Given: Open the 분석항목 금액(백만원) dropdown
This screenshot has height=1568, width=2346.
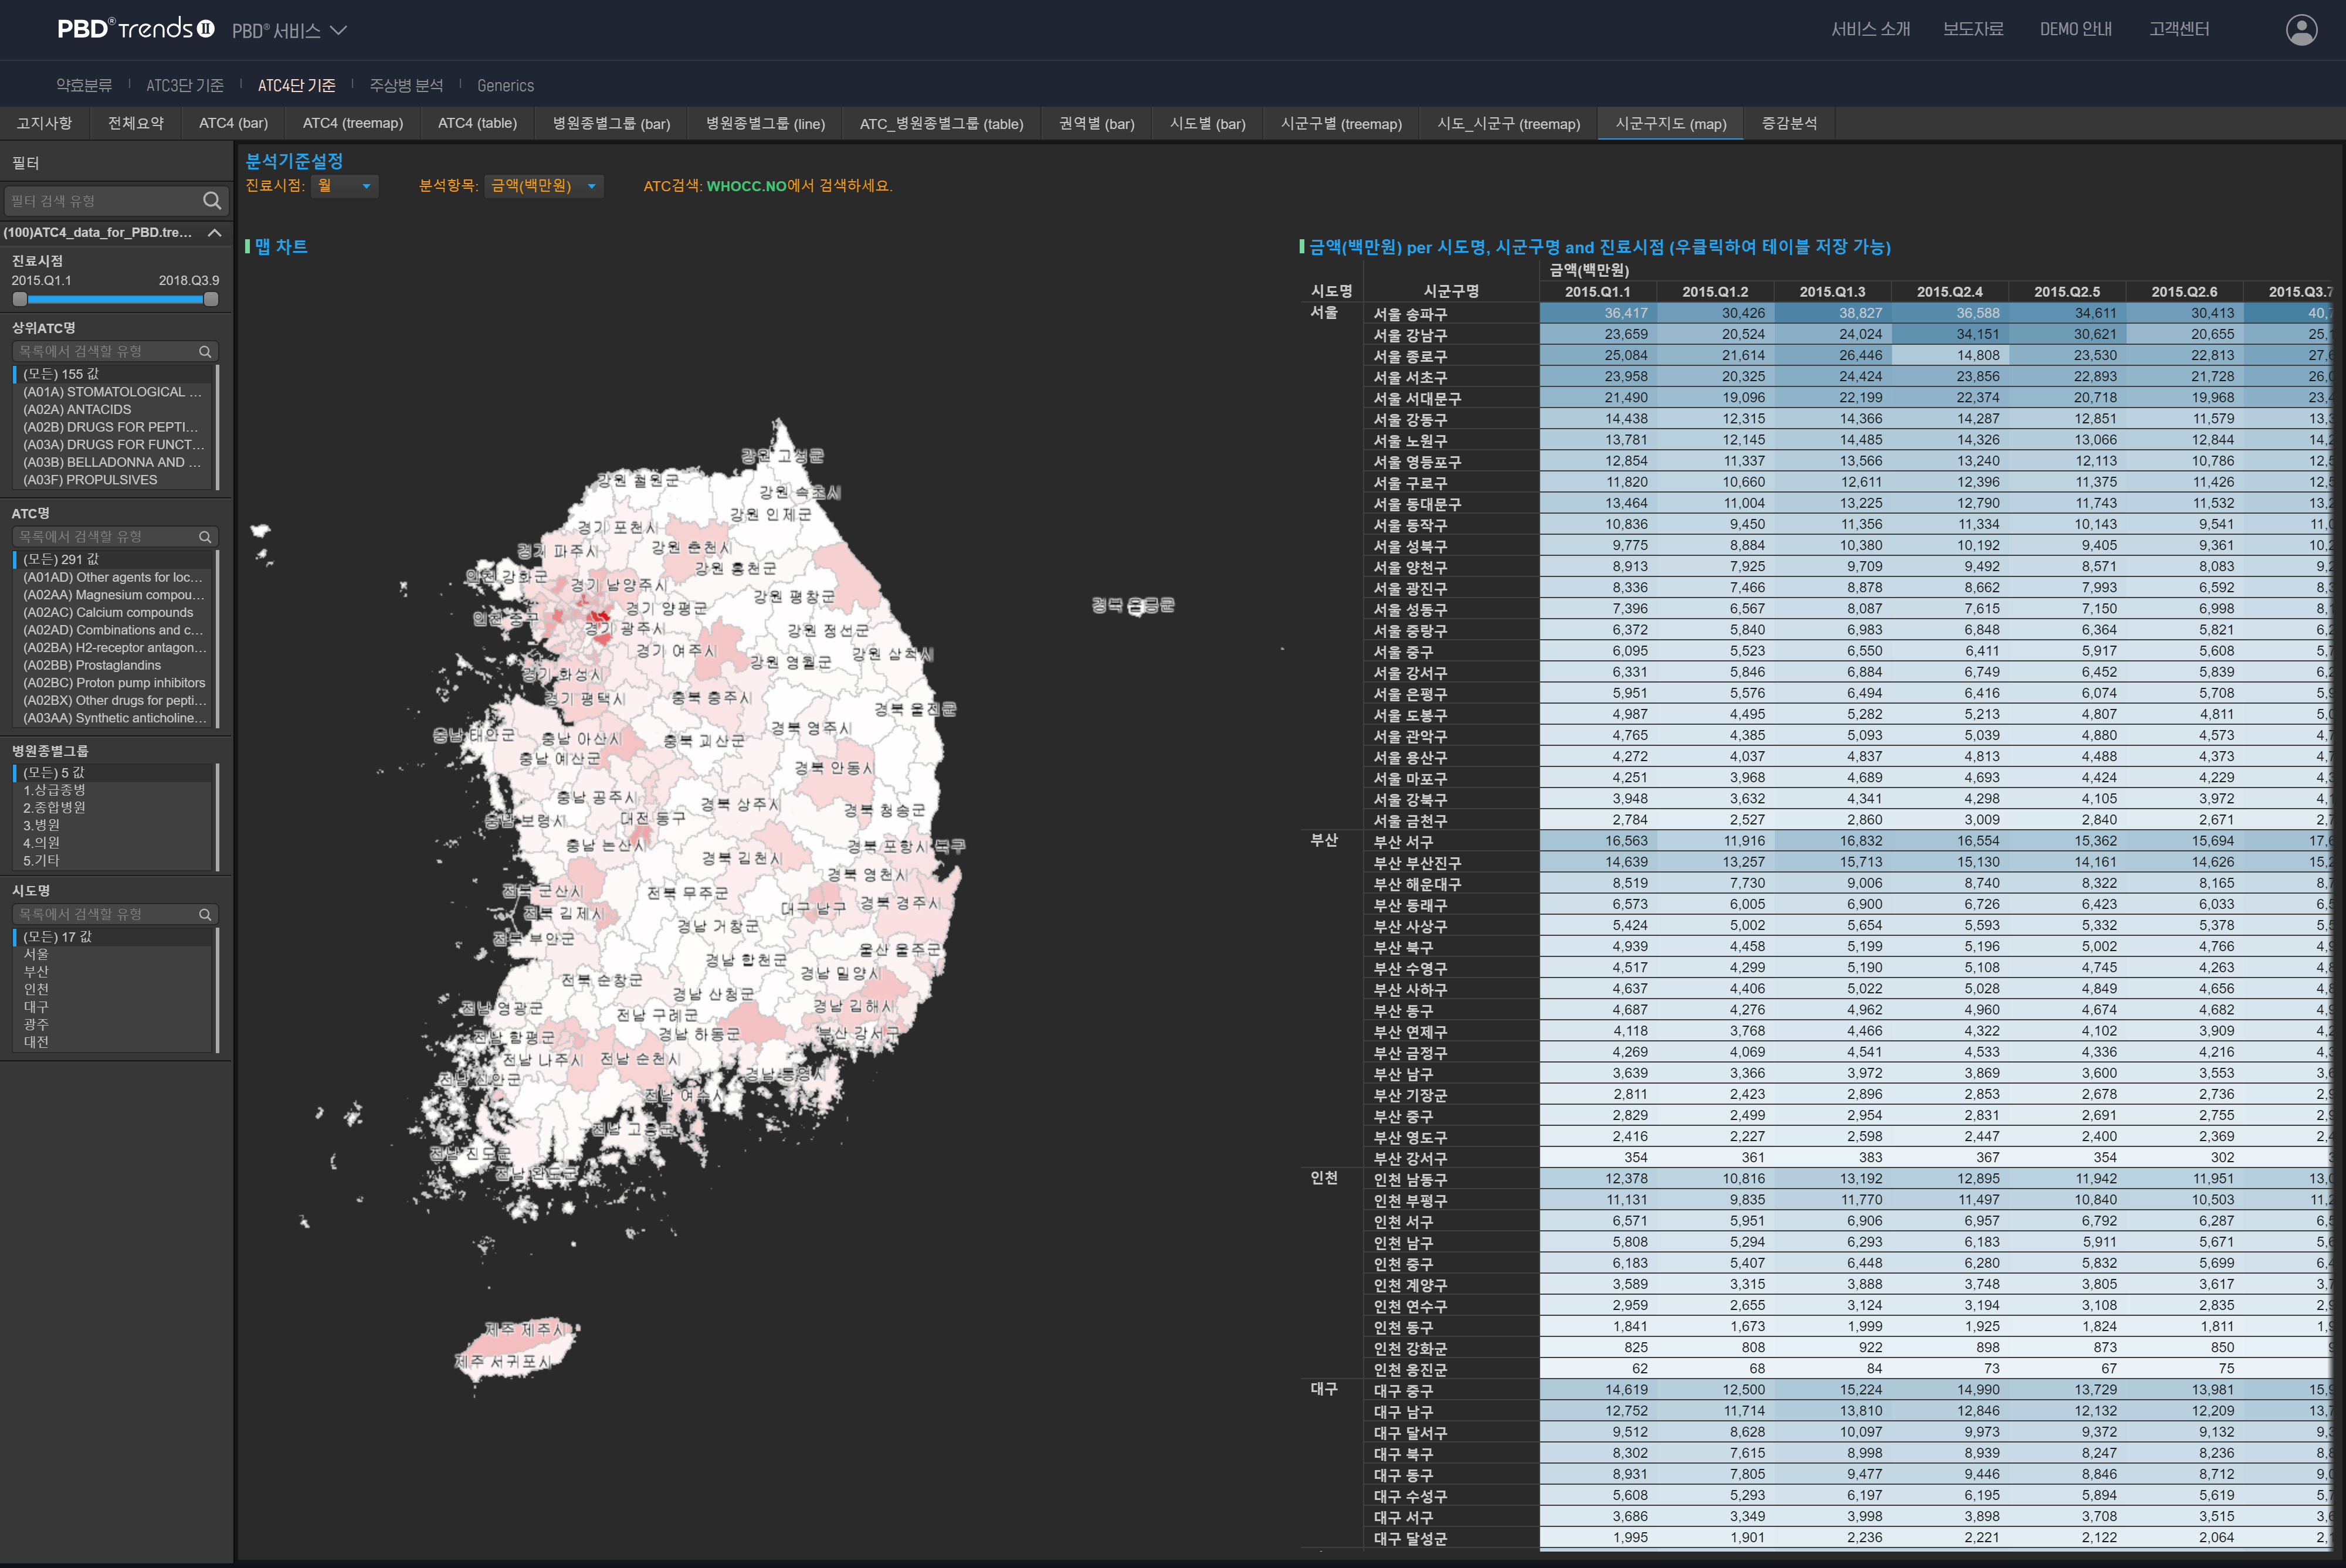Looking at the screenshot, I should 544,186.
